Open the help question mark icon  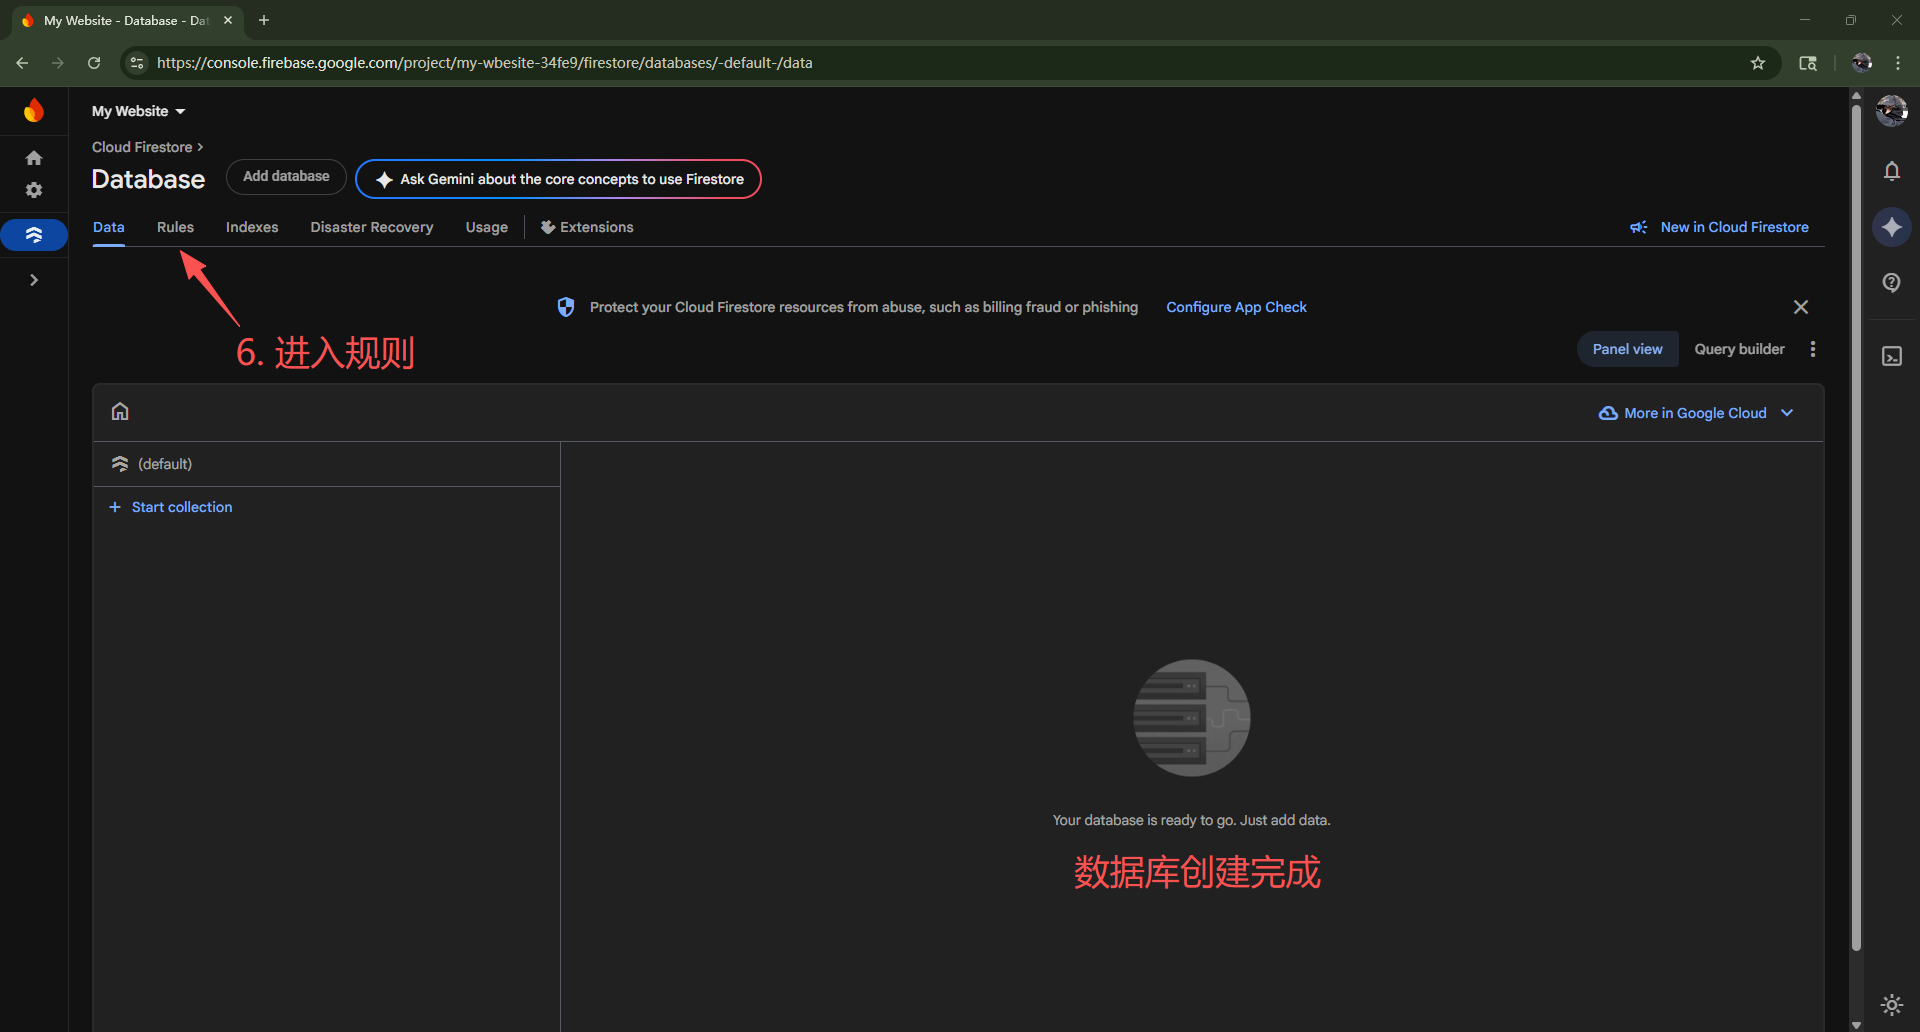tap(1891, 283)
